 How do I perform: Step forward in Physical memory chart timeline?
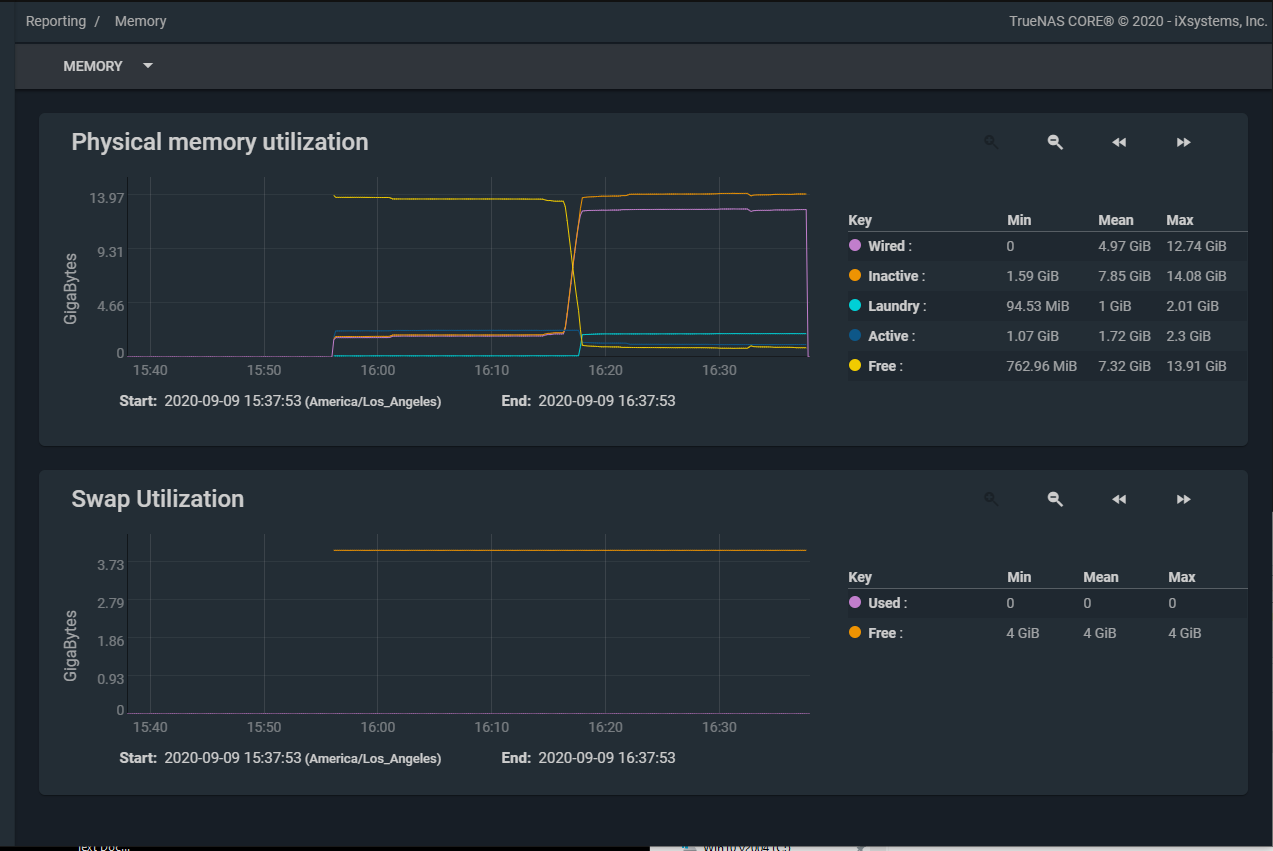1183,142
